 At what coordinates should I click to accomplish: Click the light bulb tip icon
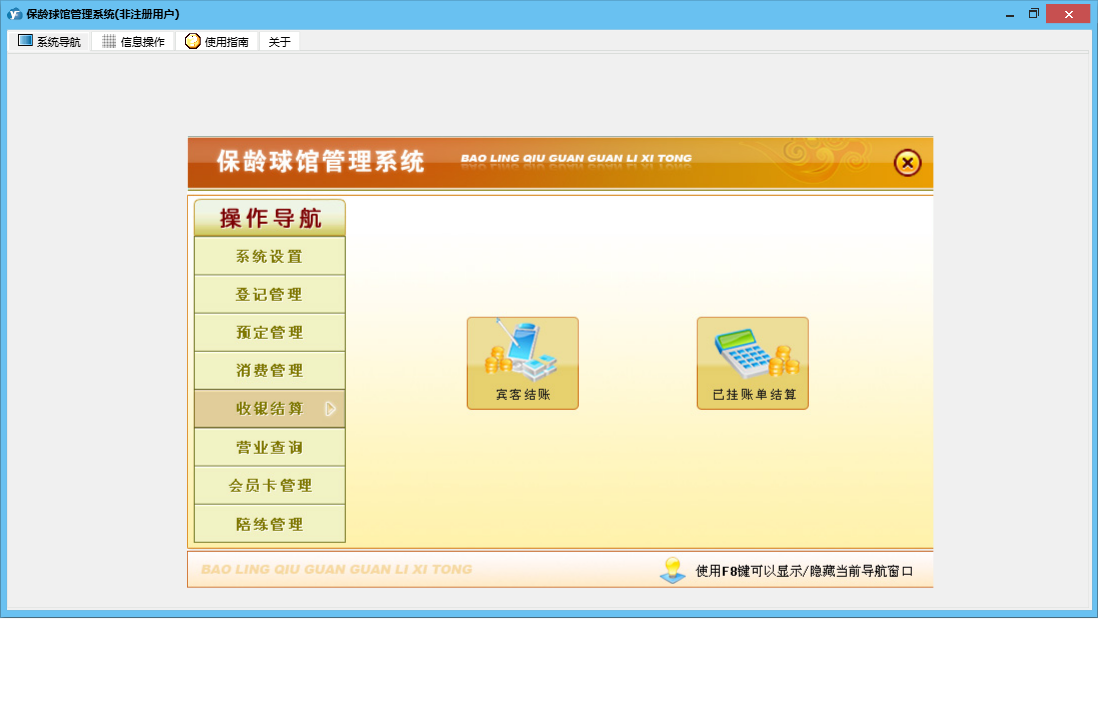tap(672, 570)
